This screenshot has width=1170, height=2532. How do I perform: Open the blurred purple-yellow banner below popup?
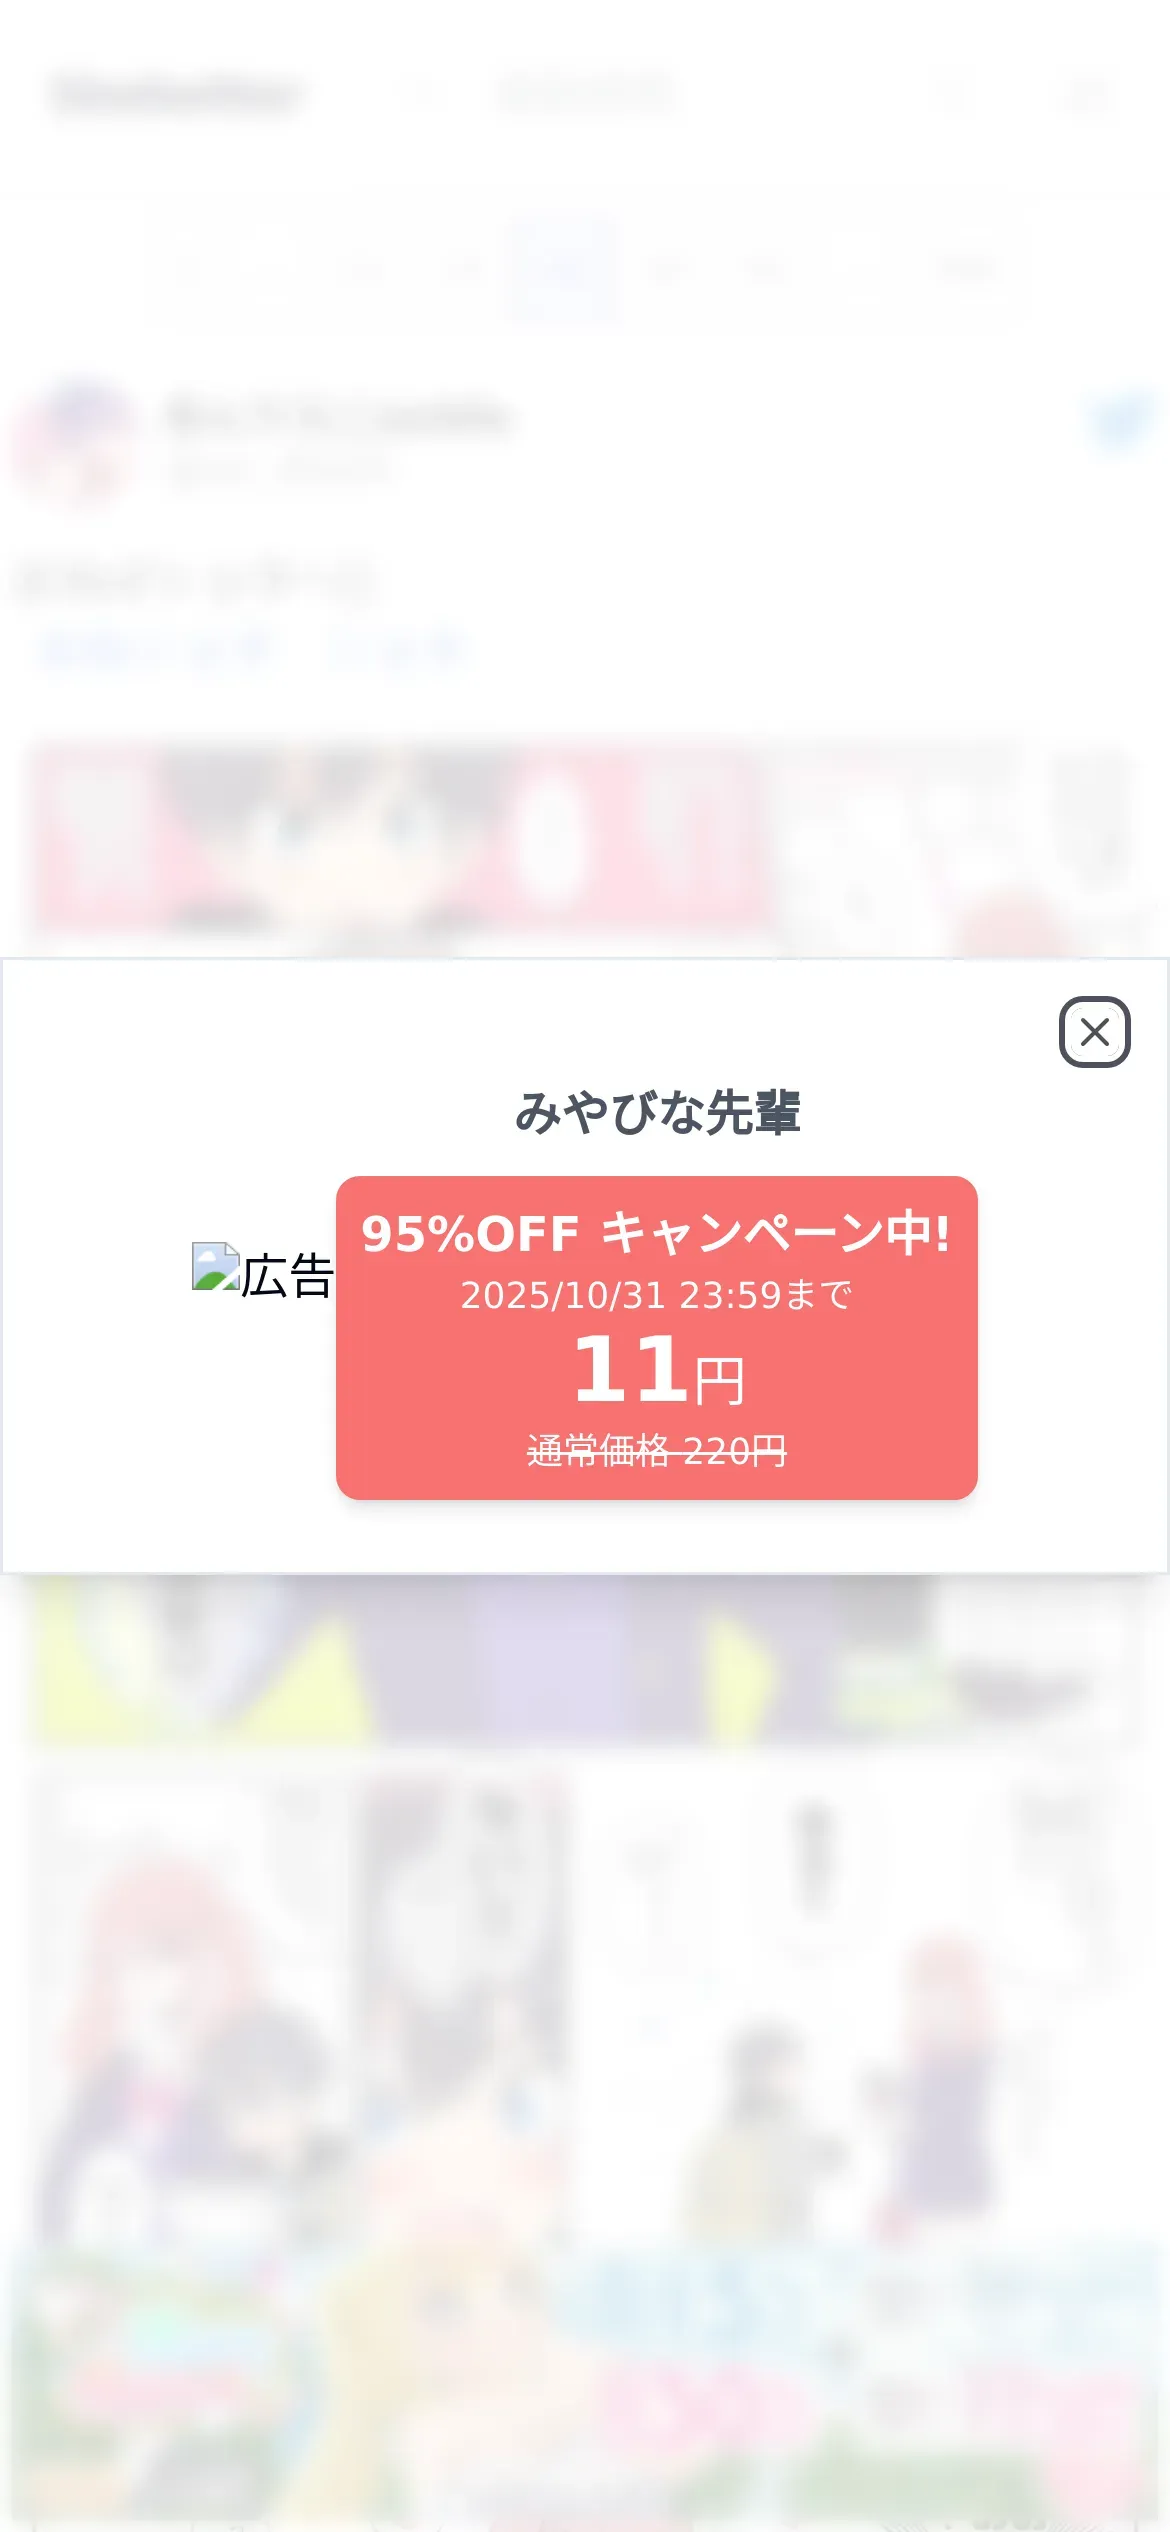click(585, 1660)
